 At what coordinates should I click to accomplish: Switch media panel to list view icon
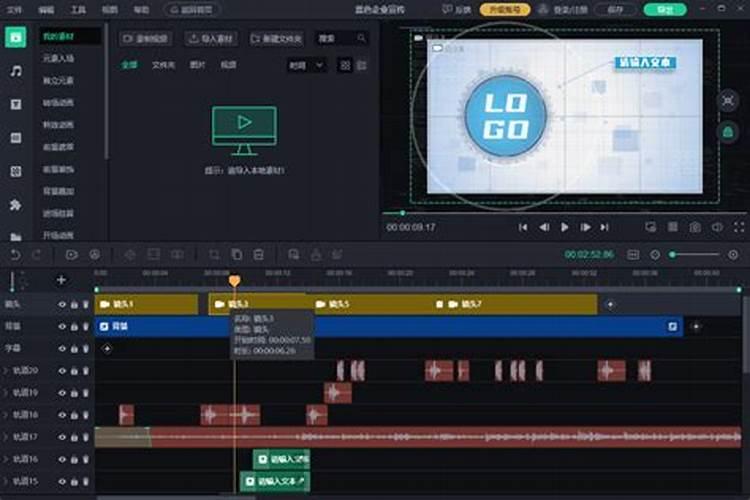[362, 65]
